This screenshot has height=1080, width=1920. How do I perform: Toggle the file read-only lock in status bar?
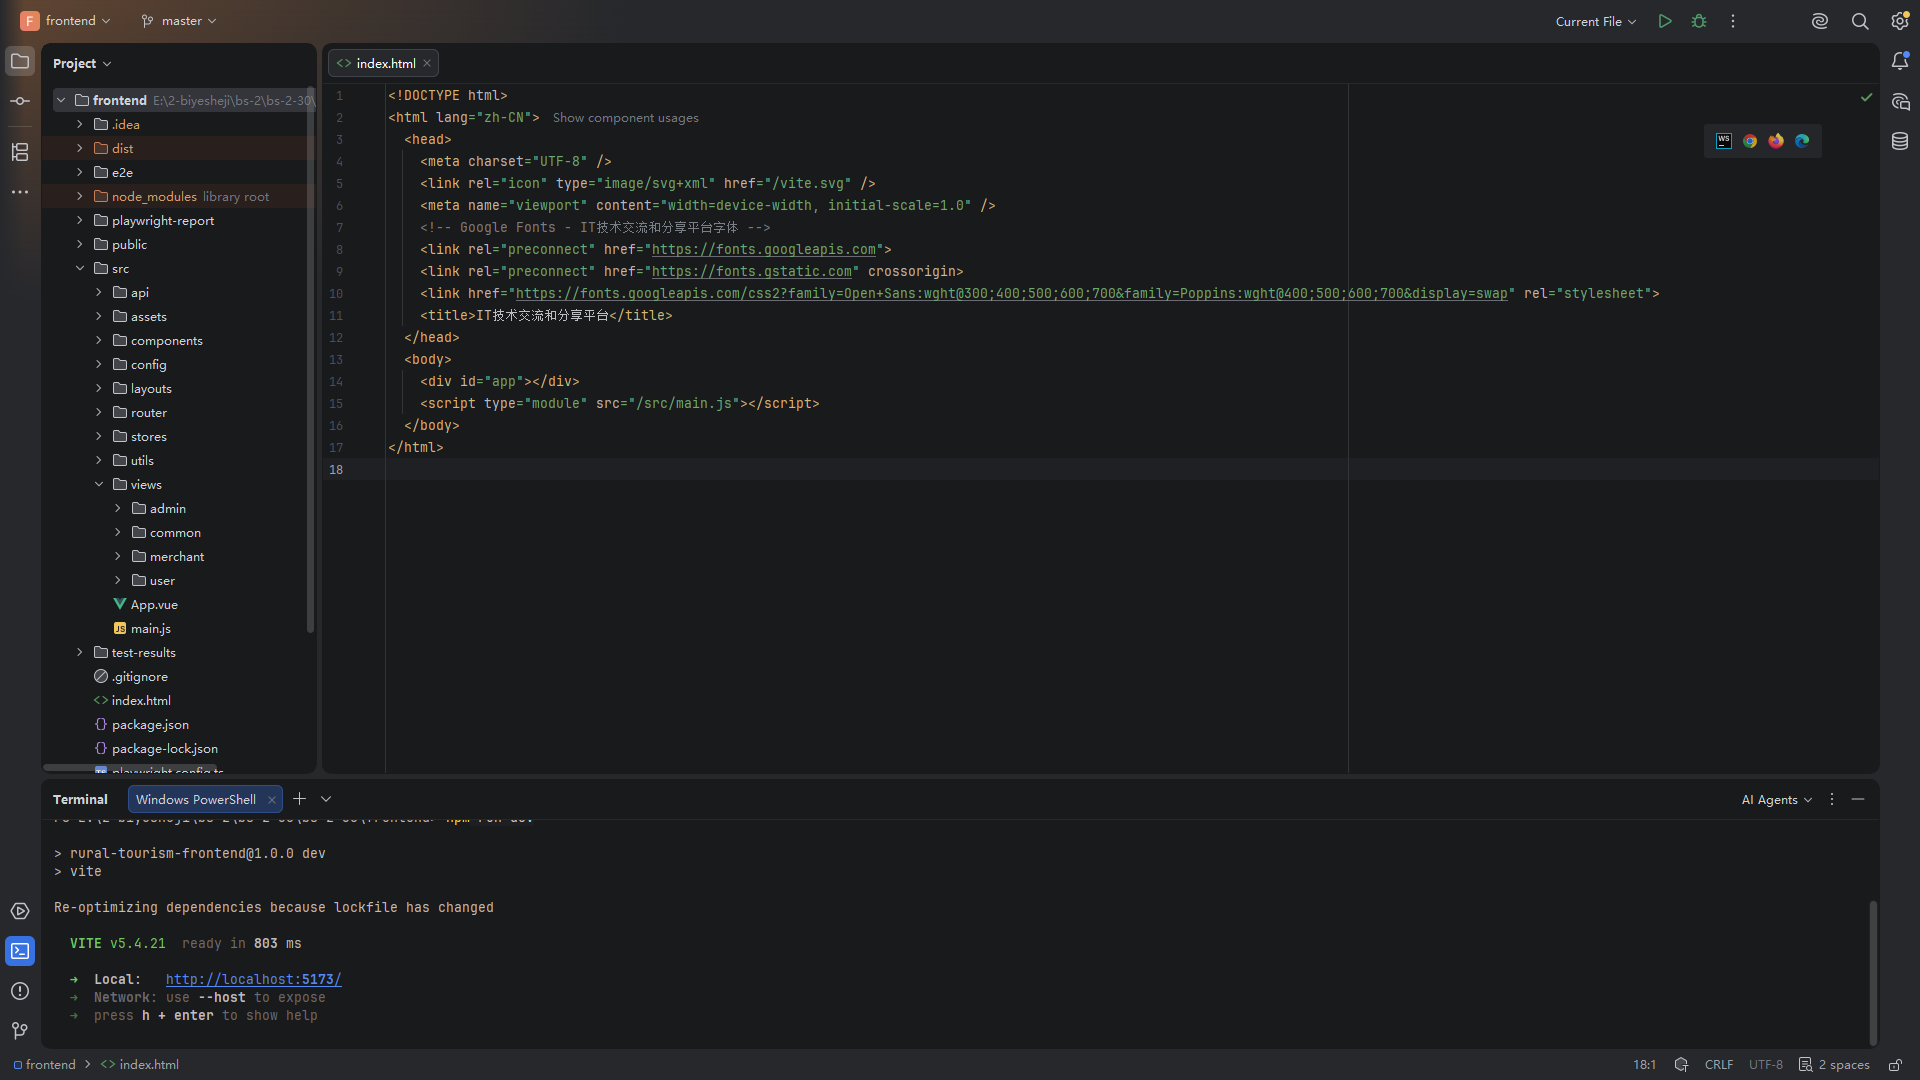pyautogui.click(x=1895, y=1065)
